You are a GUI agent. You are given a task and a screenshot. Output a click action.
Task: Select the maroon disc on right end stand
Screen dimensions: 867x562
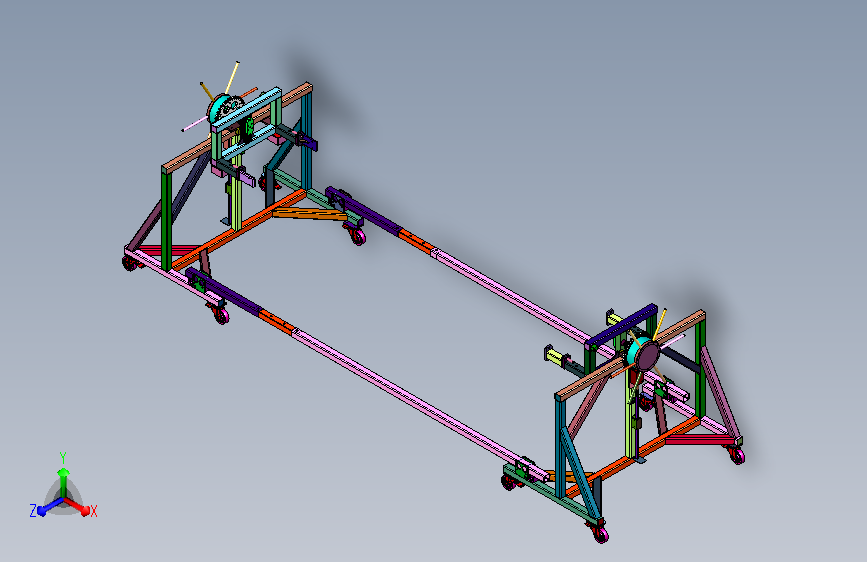pyautogui.click(x=647, y=356)
